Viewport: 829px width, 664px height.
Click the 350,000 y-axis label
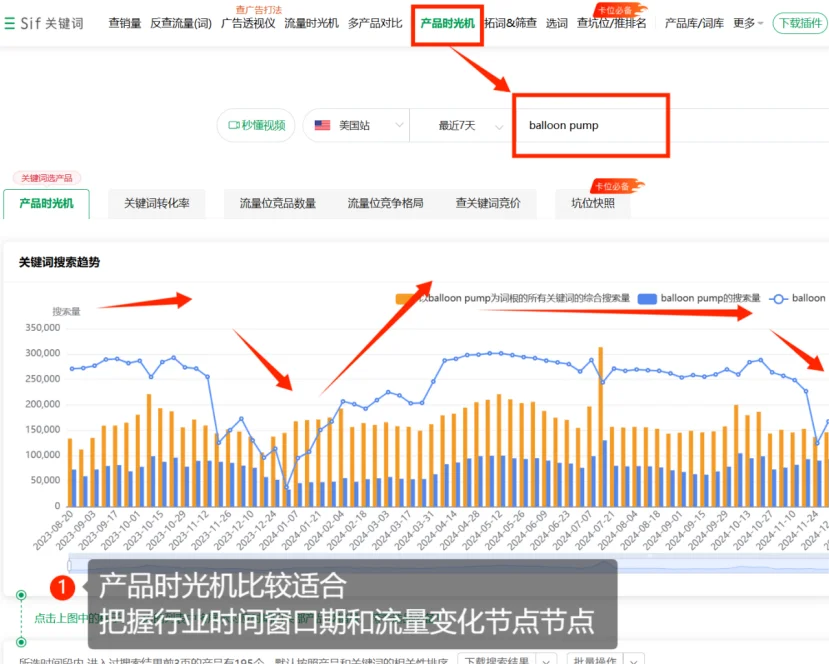pyautogui.click(x=43, y=328)
